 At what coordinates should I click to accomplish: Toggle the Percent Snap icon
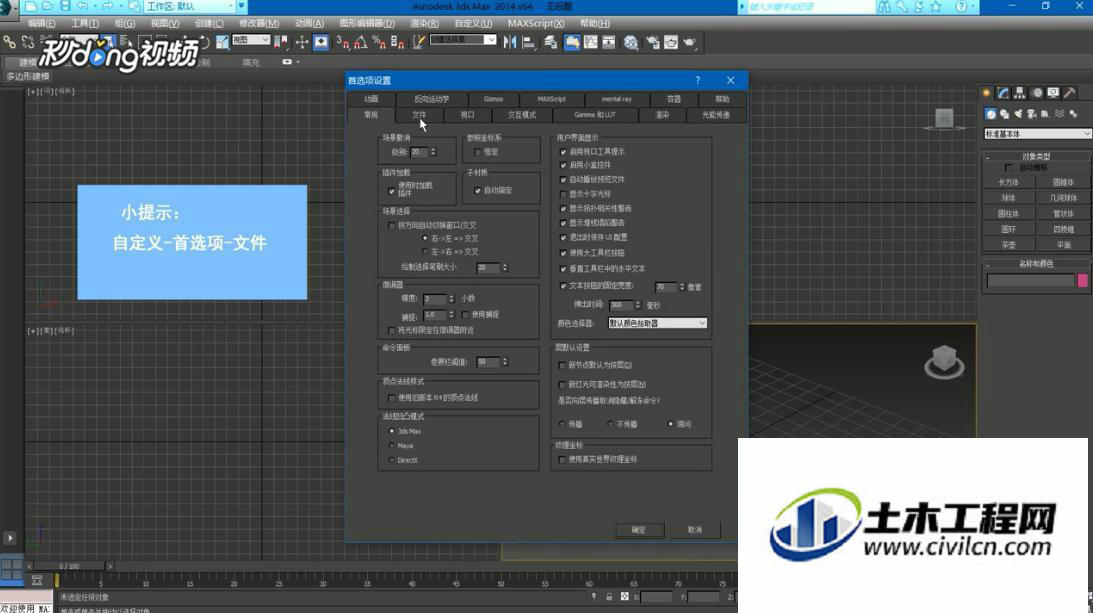click(x=379, y=43)
